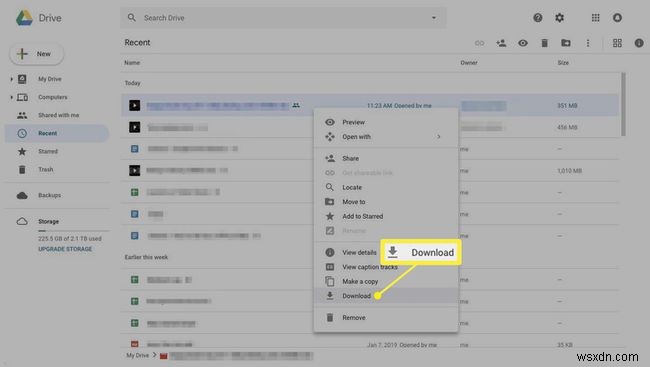Open Trash in sidebar
The width and height of the screenshot is (650, 367).
coord(46,169)
